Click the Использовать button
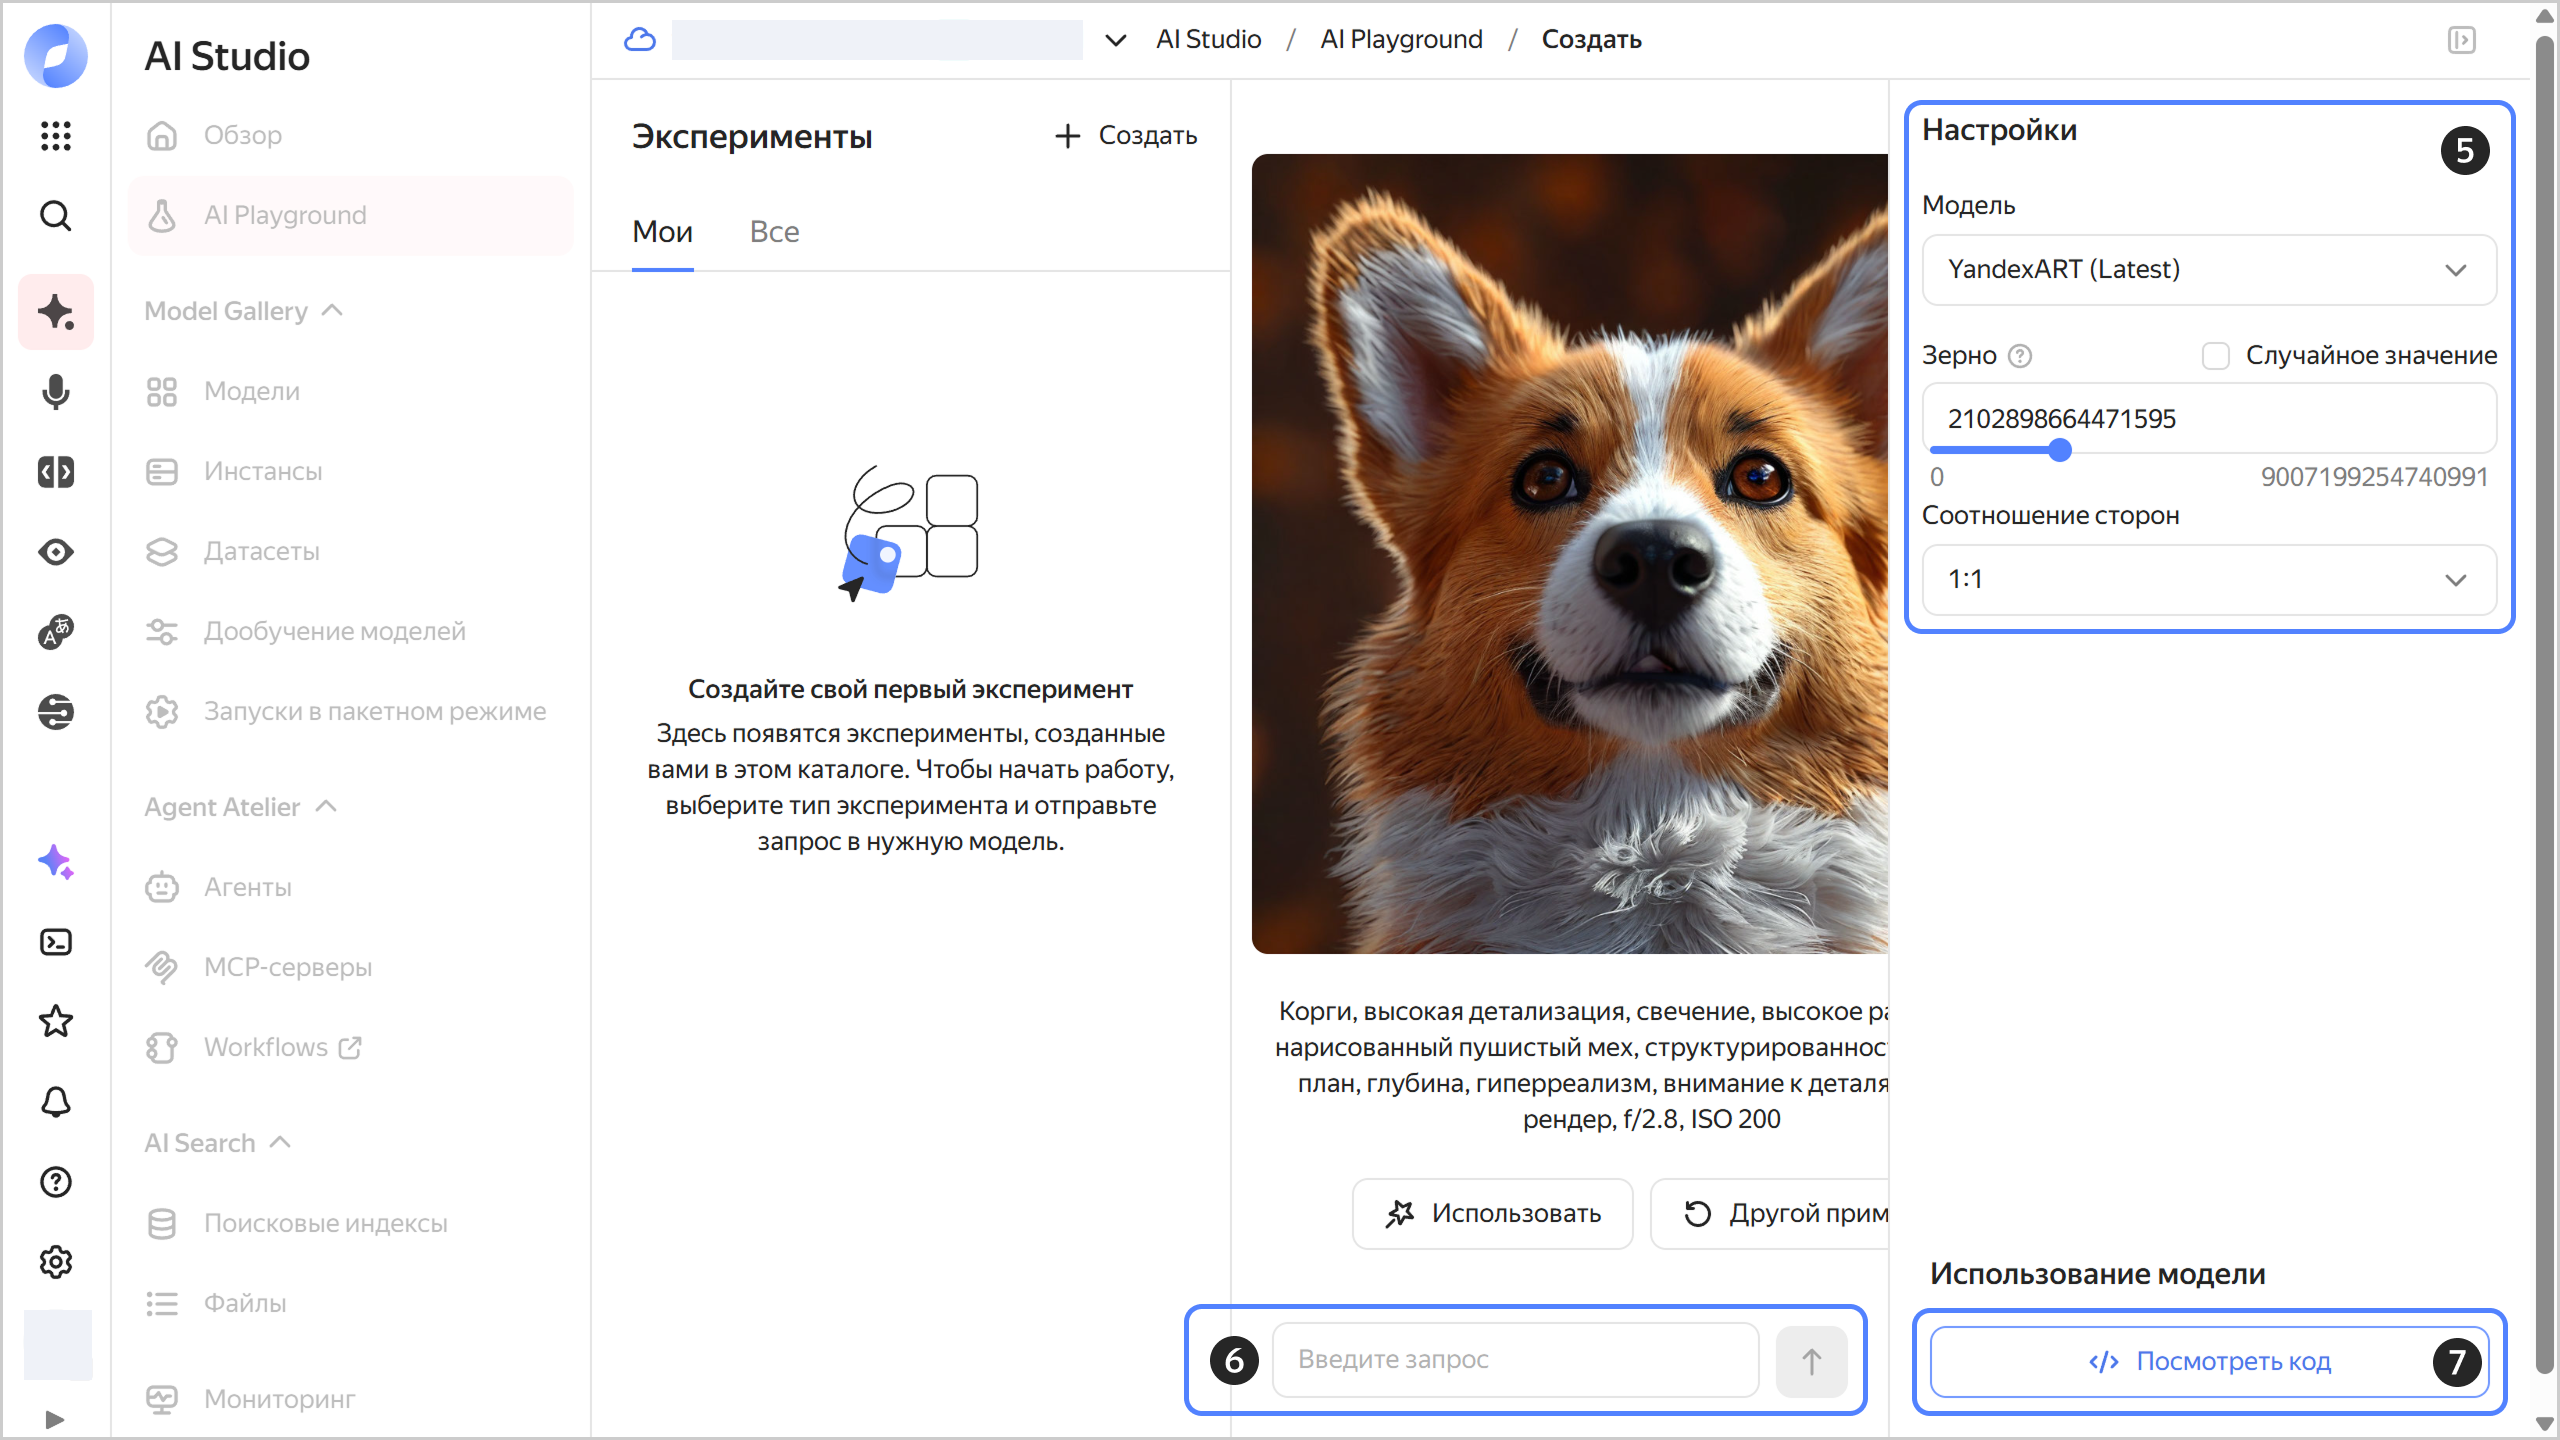 (1492, 1213)
